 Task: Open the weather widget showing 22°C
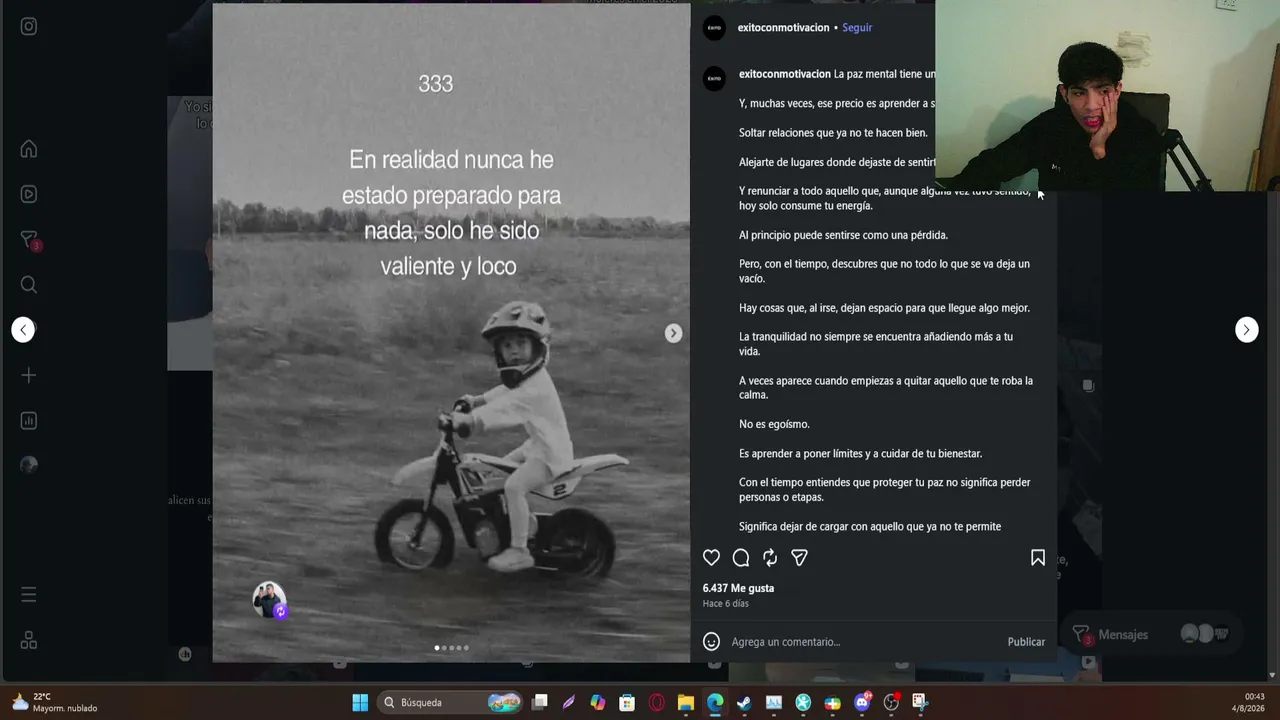click(x=55, y=703)
